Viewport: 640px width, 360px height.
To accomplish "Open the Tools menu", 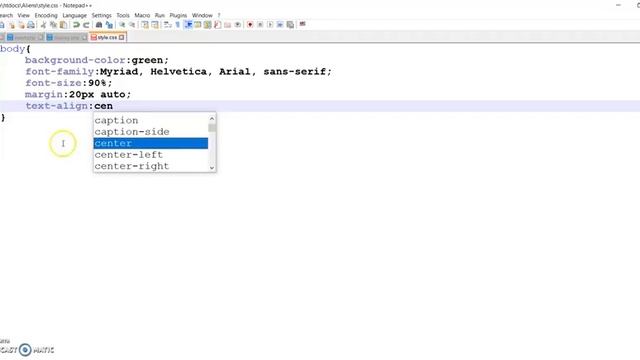I will point(123,15).
